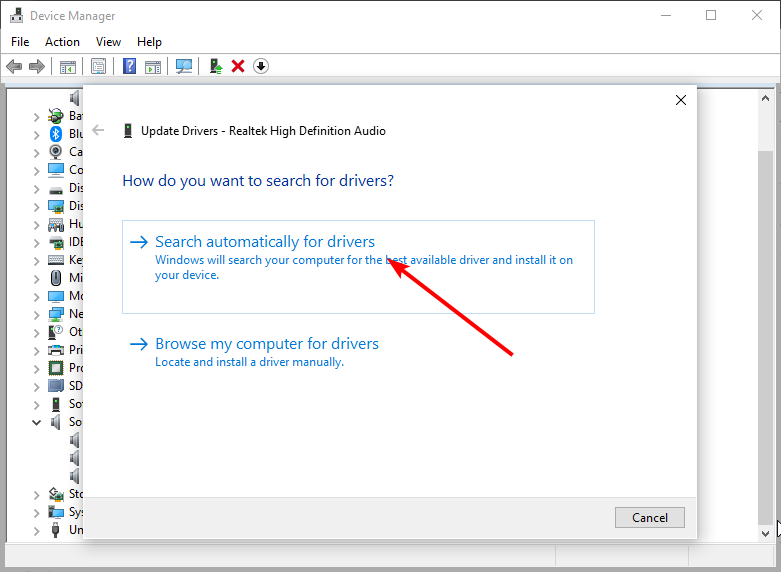Maximize the Device Manager window
Viewport: 781px width, 572px height.
pyautogui.click(x=711, y=15)
